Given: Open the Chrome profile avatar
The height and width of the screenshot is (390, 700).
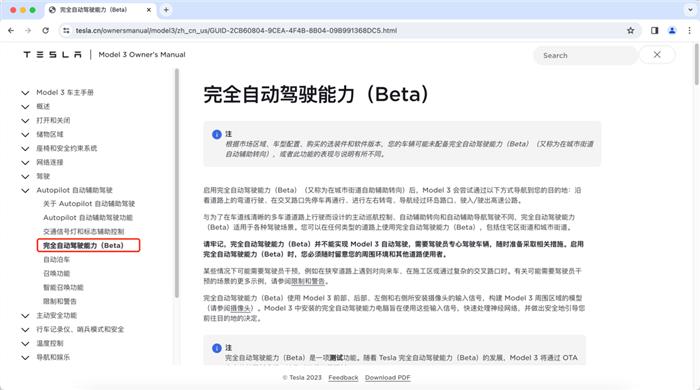Looking at the screenshot, I should tap(672, 30).
